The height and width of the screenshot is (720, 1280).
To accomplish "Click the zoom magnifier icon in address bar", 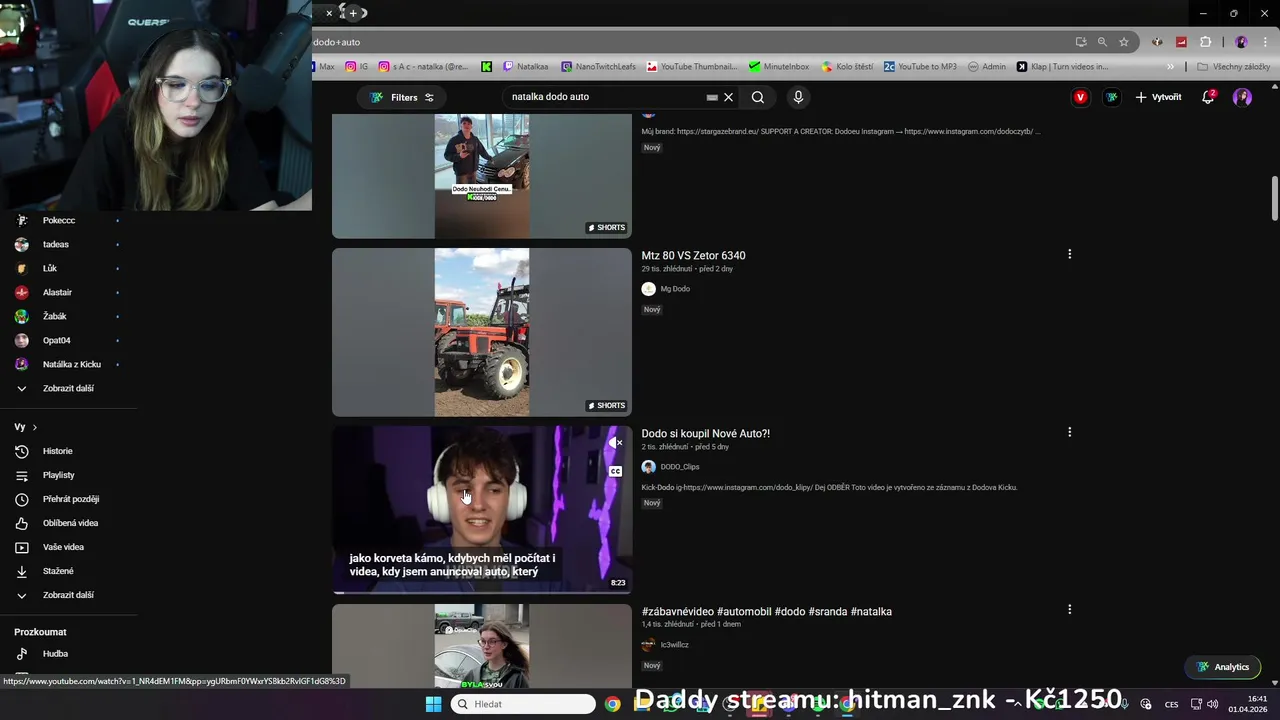I will [x=1102, y=42].
